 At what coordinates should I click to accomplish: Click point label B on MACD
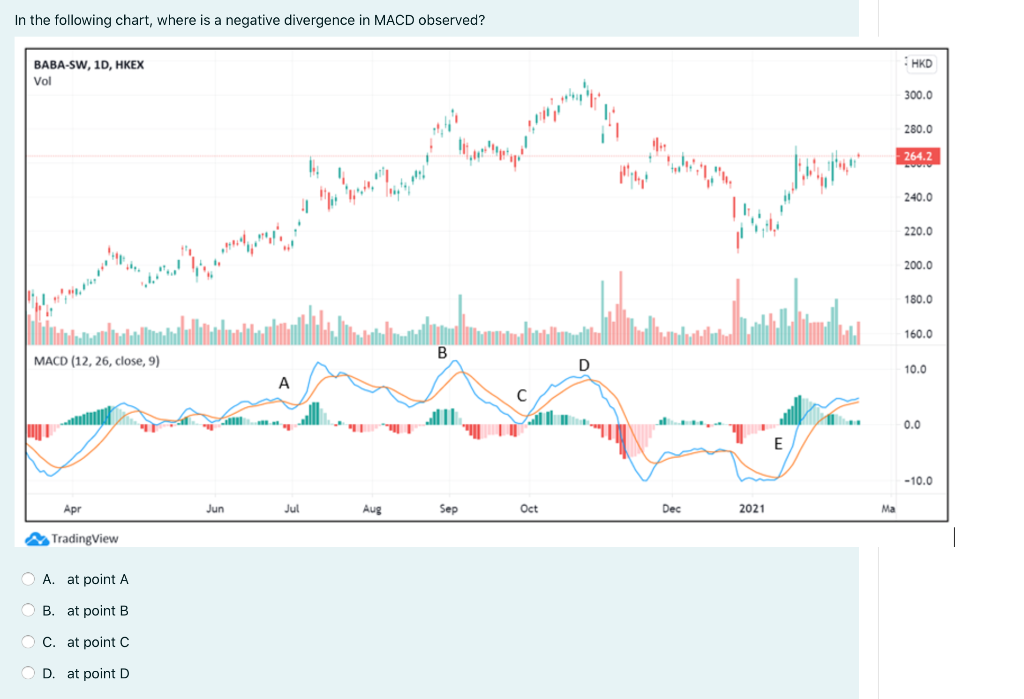coord(442,353)
